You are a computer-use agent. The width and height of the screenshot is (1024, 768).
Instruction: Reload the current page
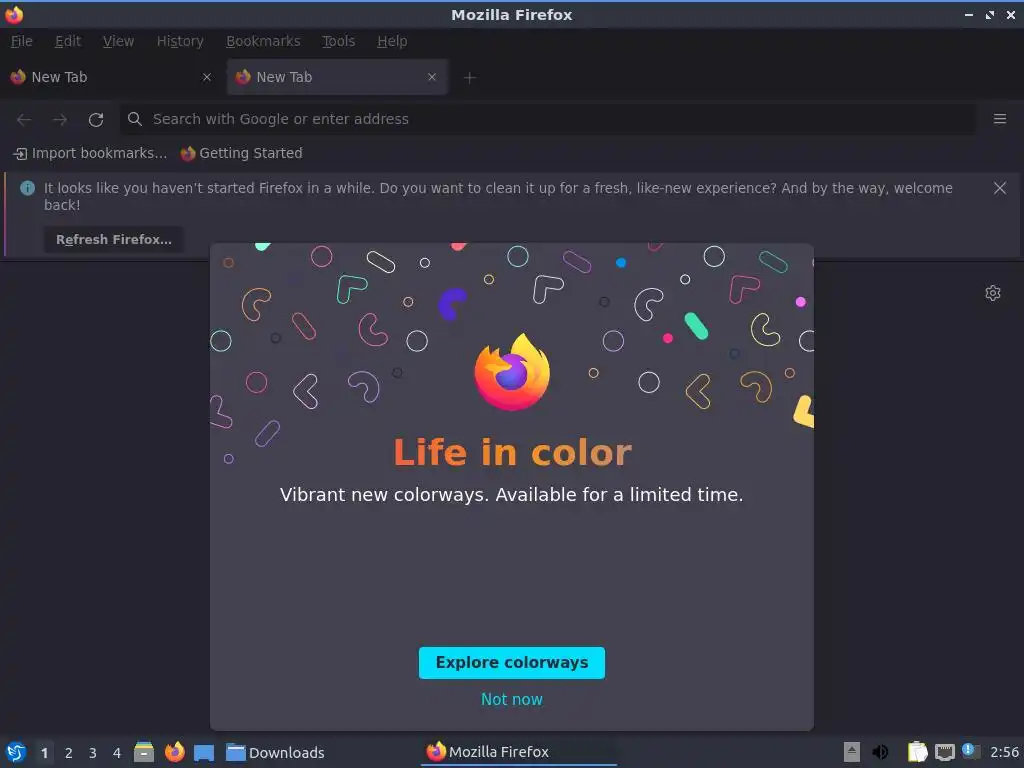tap(96, 120)
